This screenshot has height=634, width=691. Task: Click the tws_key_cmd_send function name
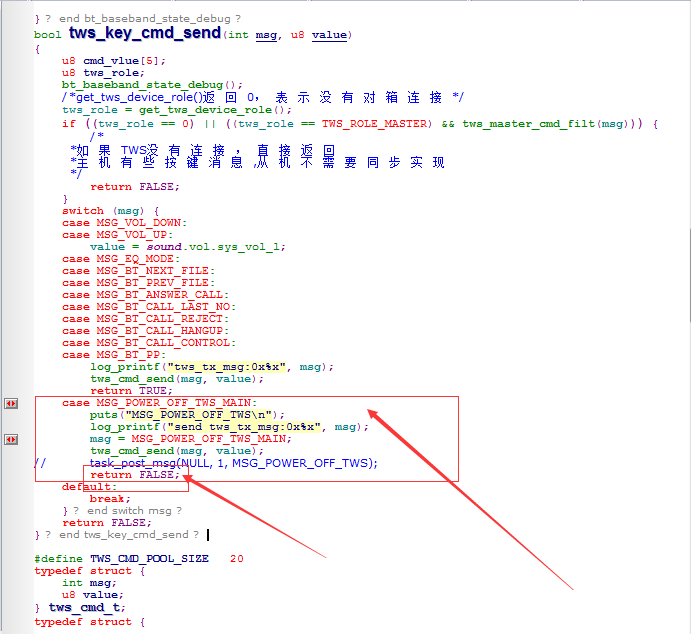coord(145,33)
